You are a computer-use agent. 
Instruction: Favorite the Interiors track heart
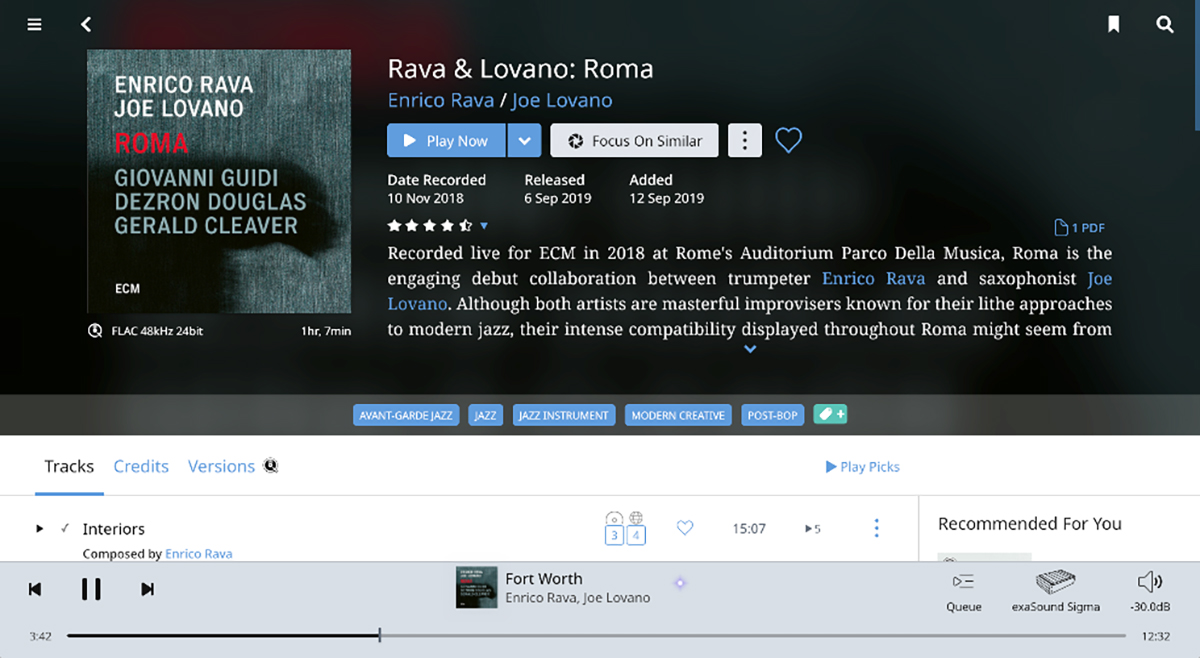[685, 528]
